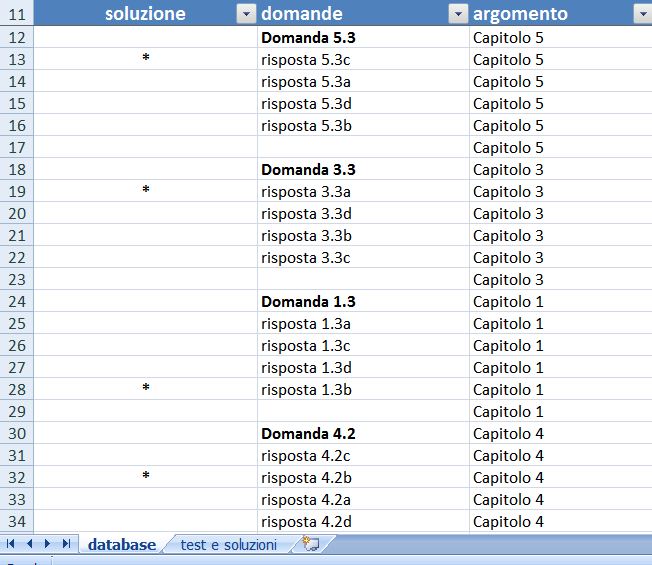Select the cell risposta 4.2c

[x=363, y=456]
